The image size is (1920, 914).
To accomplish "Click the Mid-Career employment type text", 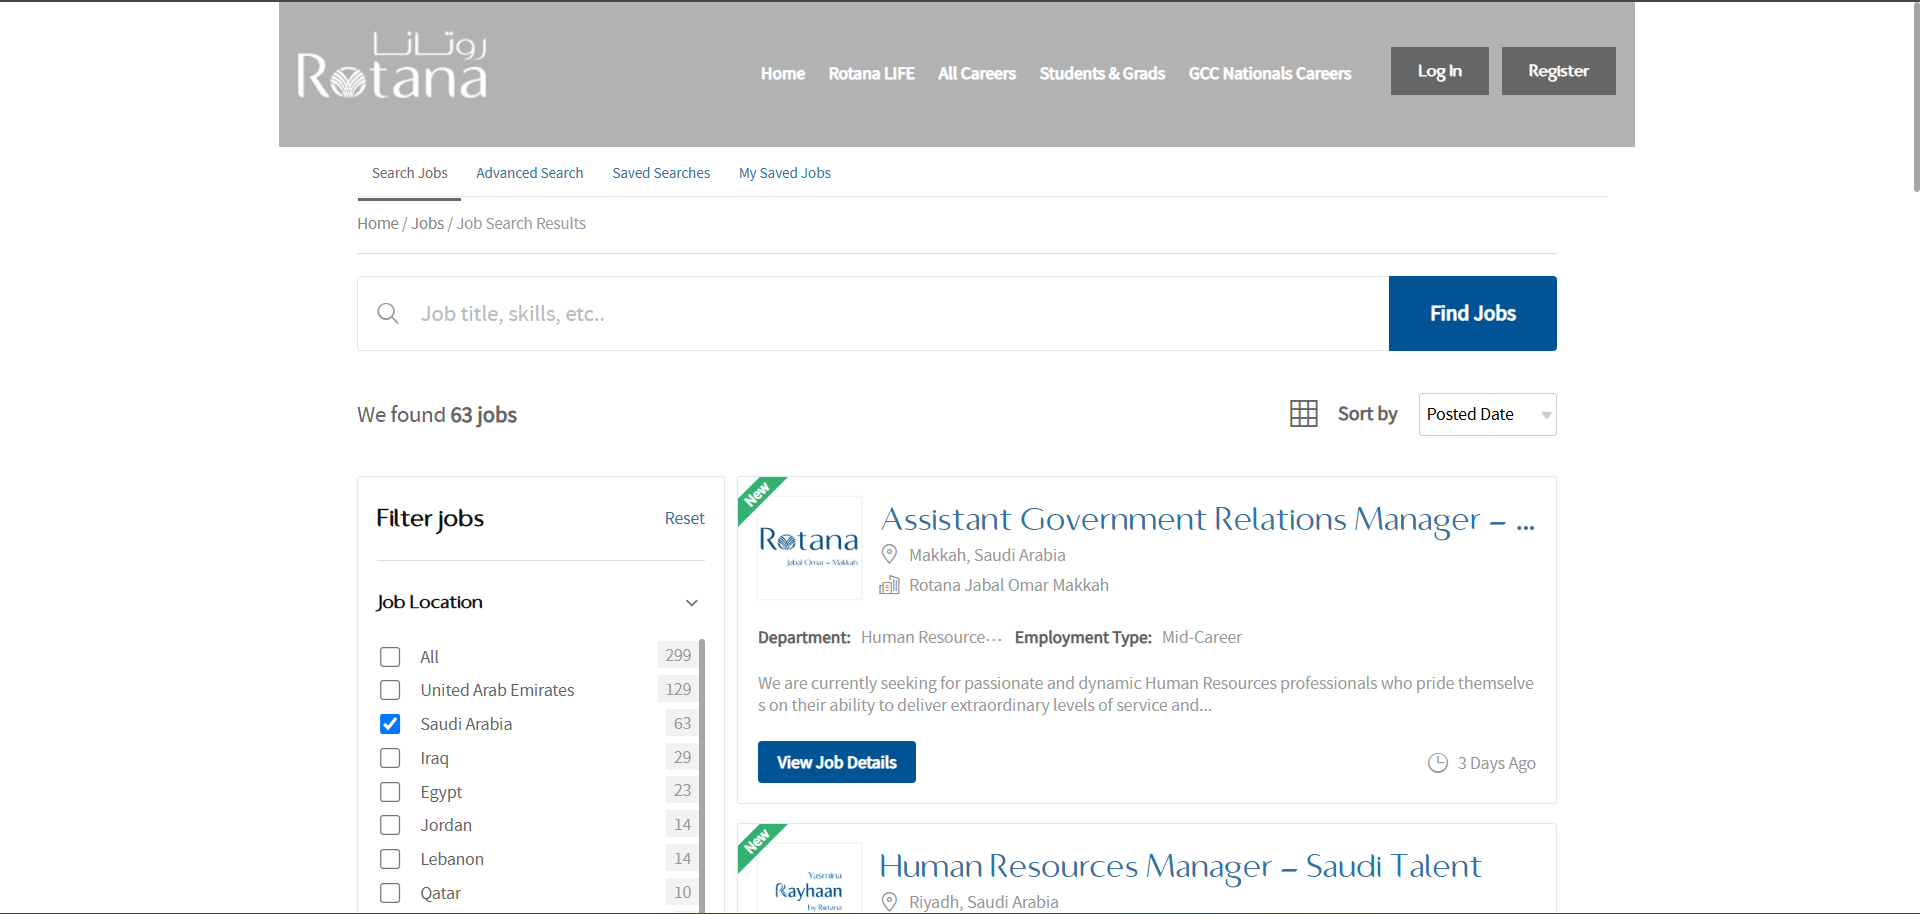I will [1201, 637].
